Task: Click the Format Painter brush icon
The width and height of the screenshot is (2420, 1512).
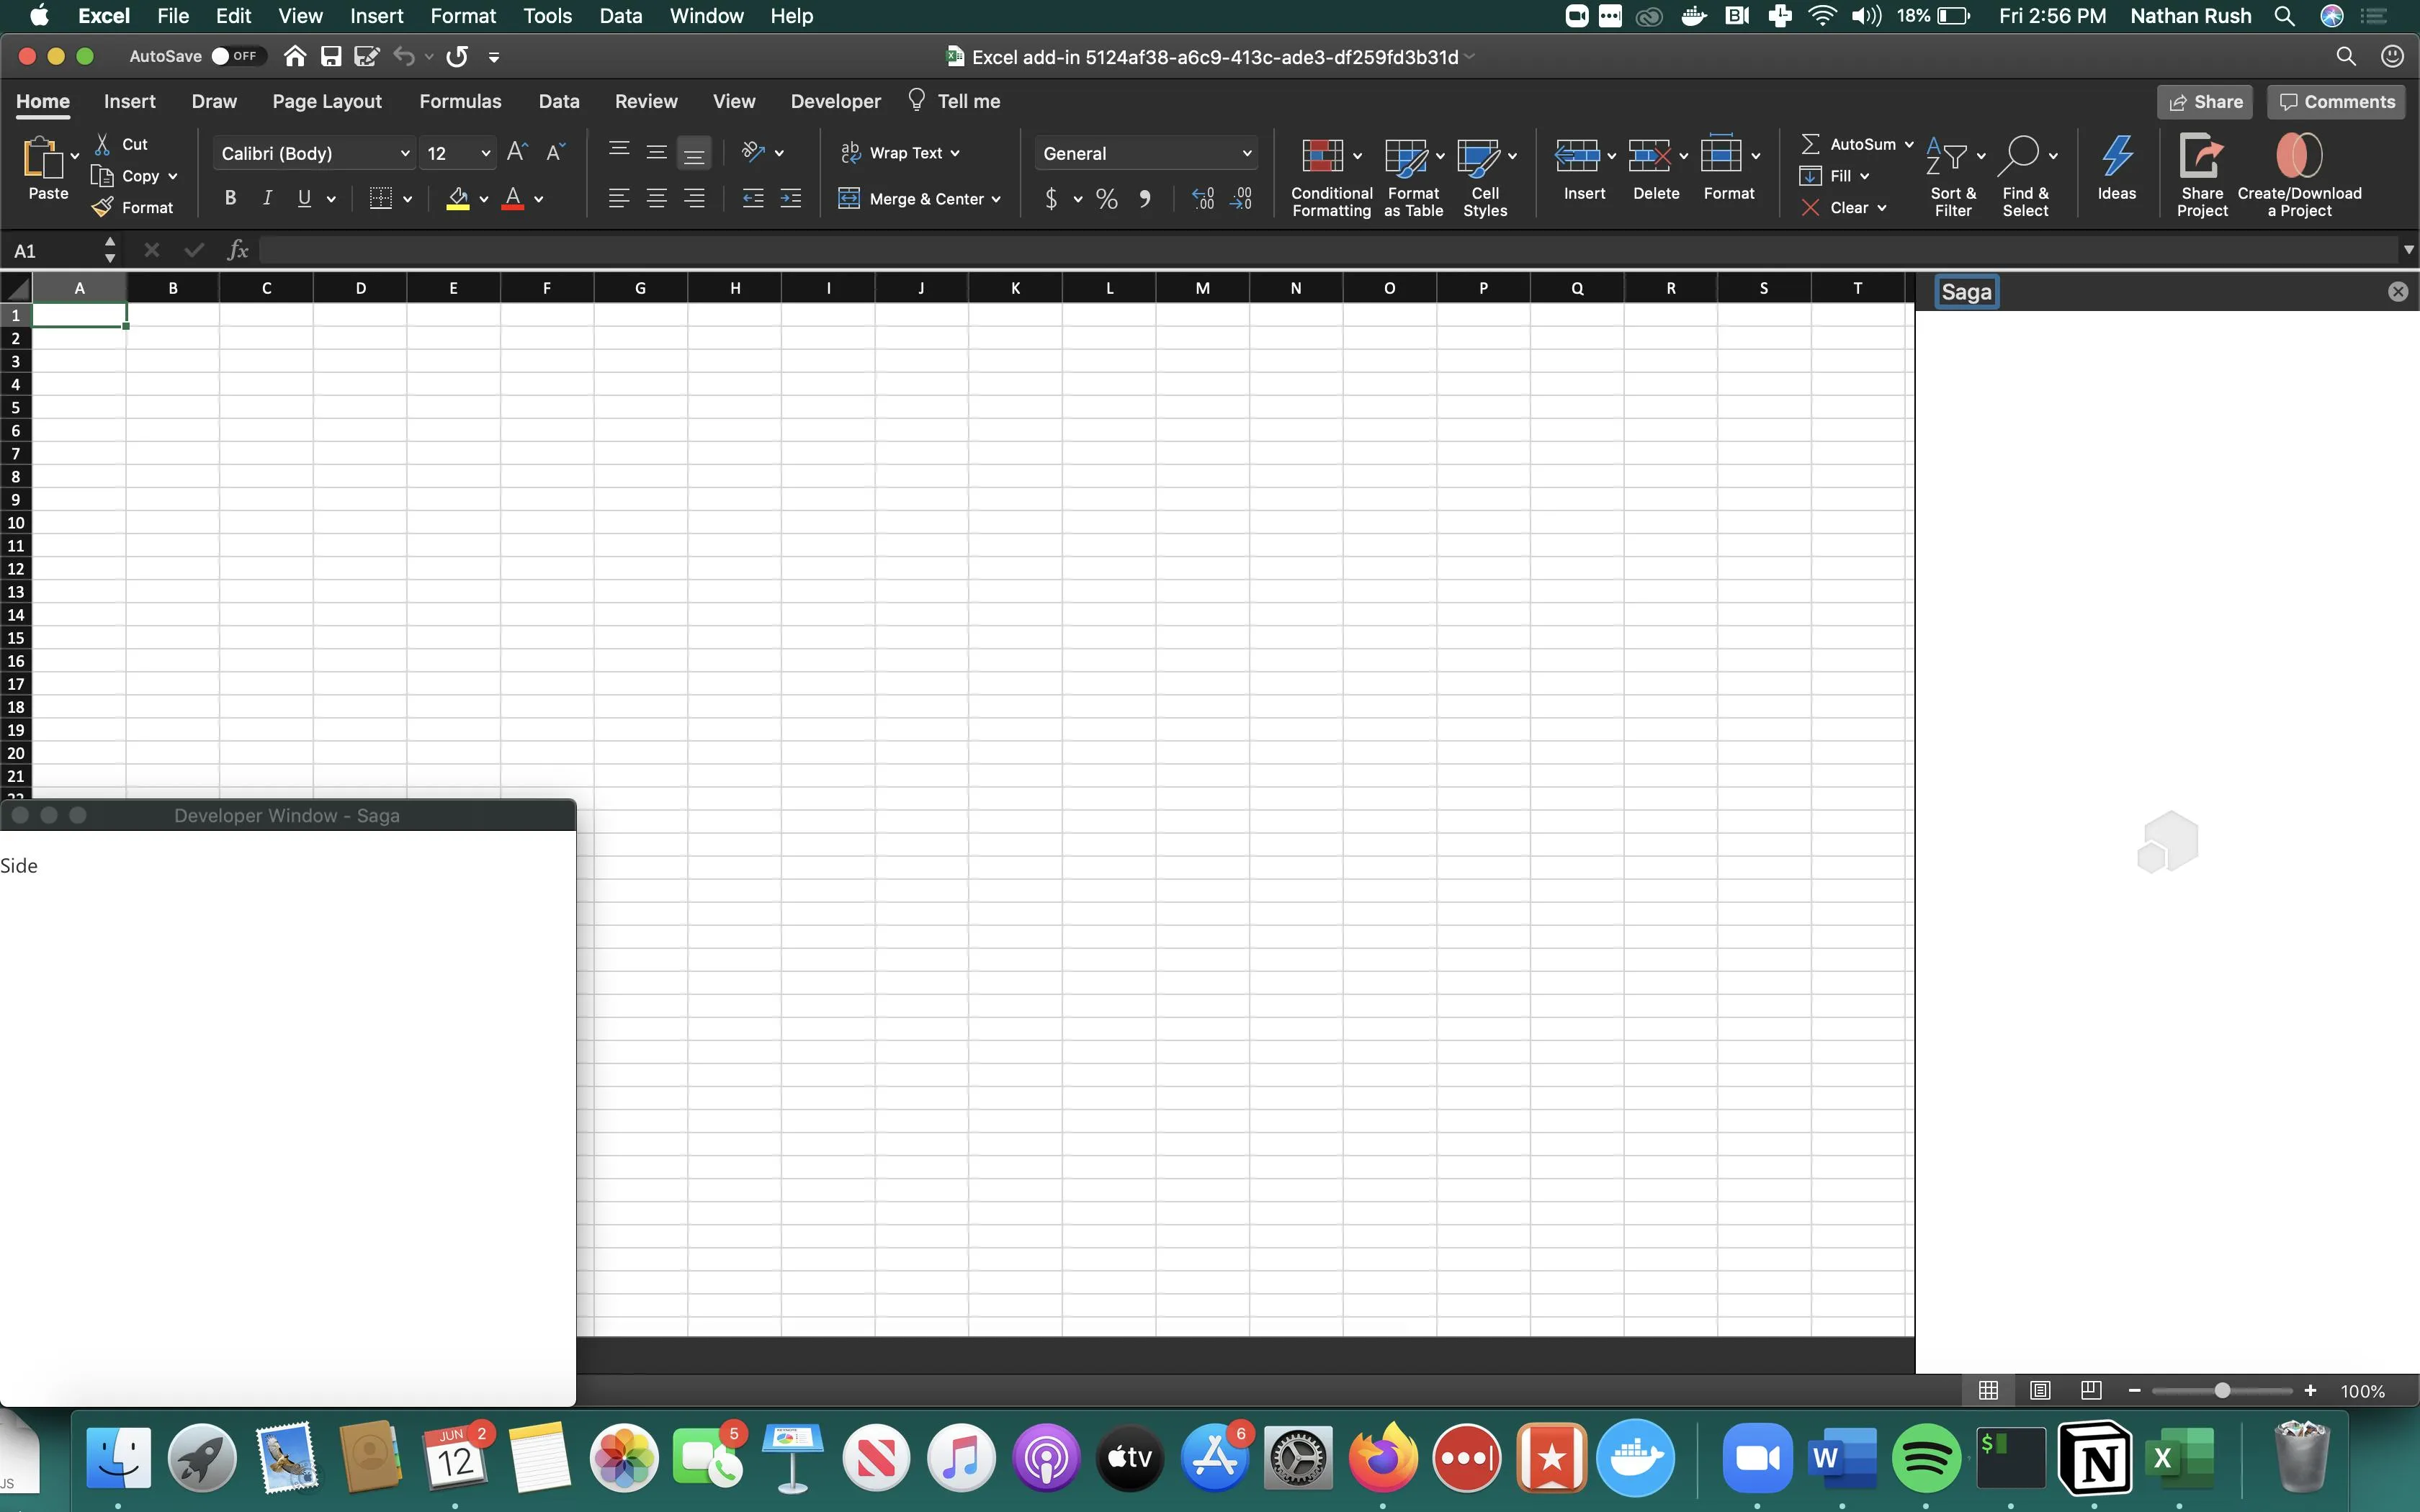Action: [102, 207]
